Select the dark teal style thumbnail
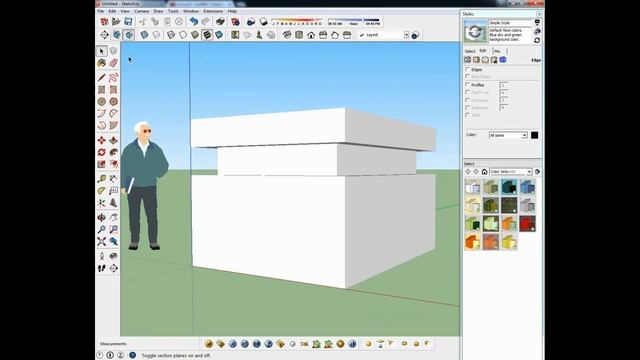The height and width of the screenshot is (360, 640). tap(509, 187)
